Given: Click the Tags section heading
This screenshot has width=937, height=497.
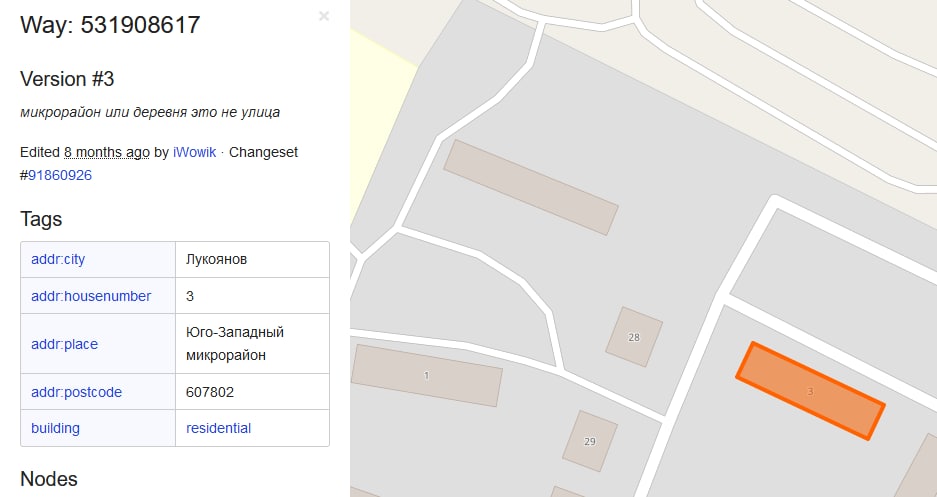Looking at the screenshot, I should pos(41,219).
